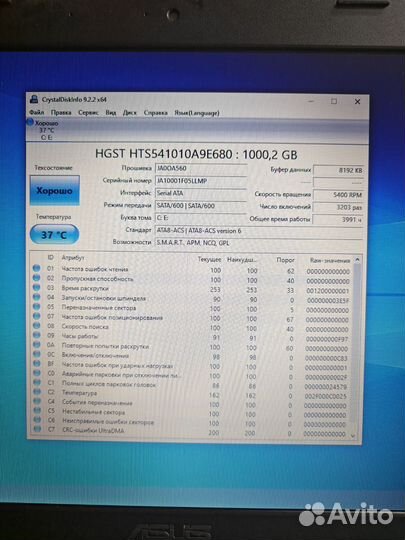Click the status icon for attribute C5
405x540 pixels.
point(37,411)
